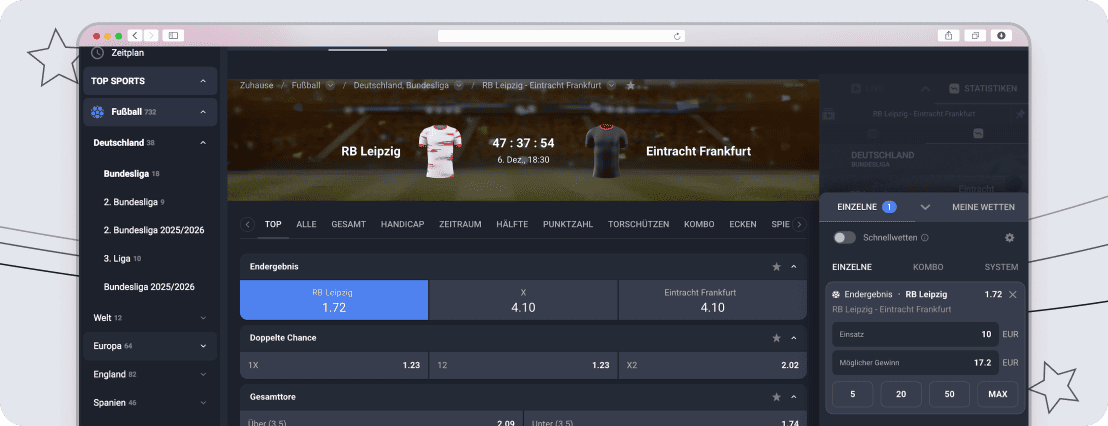Select X draw odds 4.10
1108x426 pixels.
pos(524,300)
